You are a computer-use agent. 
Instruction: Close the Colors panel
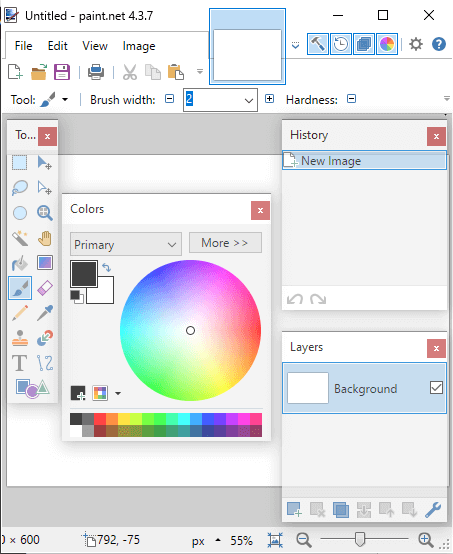(260, 211)
